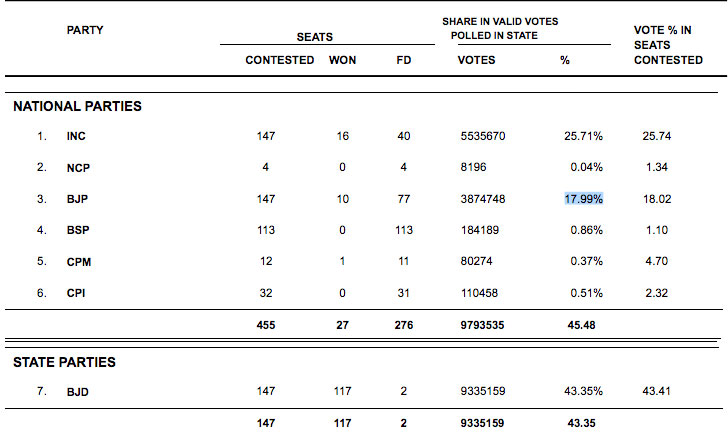Click the FD column header
The width and height of the screenshot is (728, 433).
tap(403, 60)
